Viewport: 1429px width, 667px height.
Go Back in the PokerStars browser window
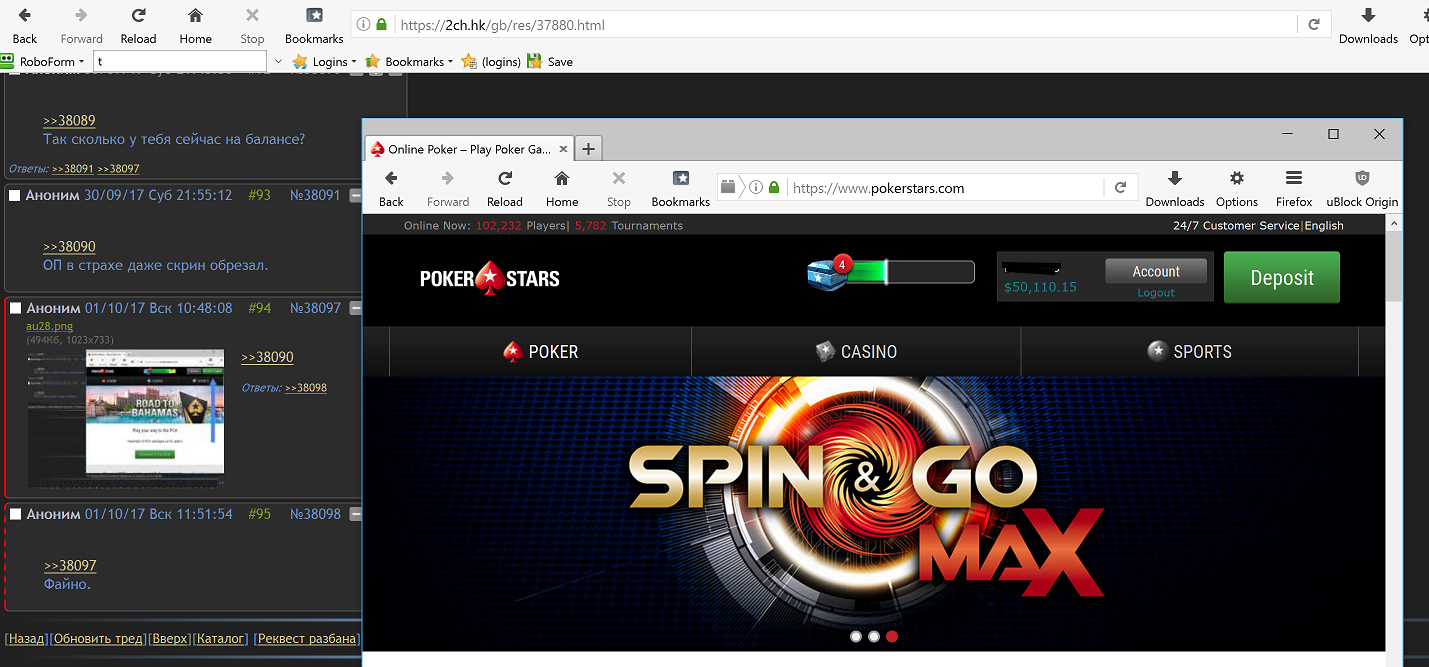[391, 188]
